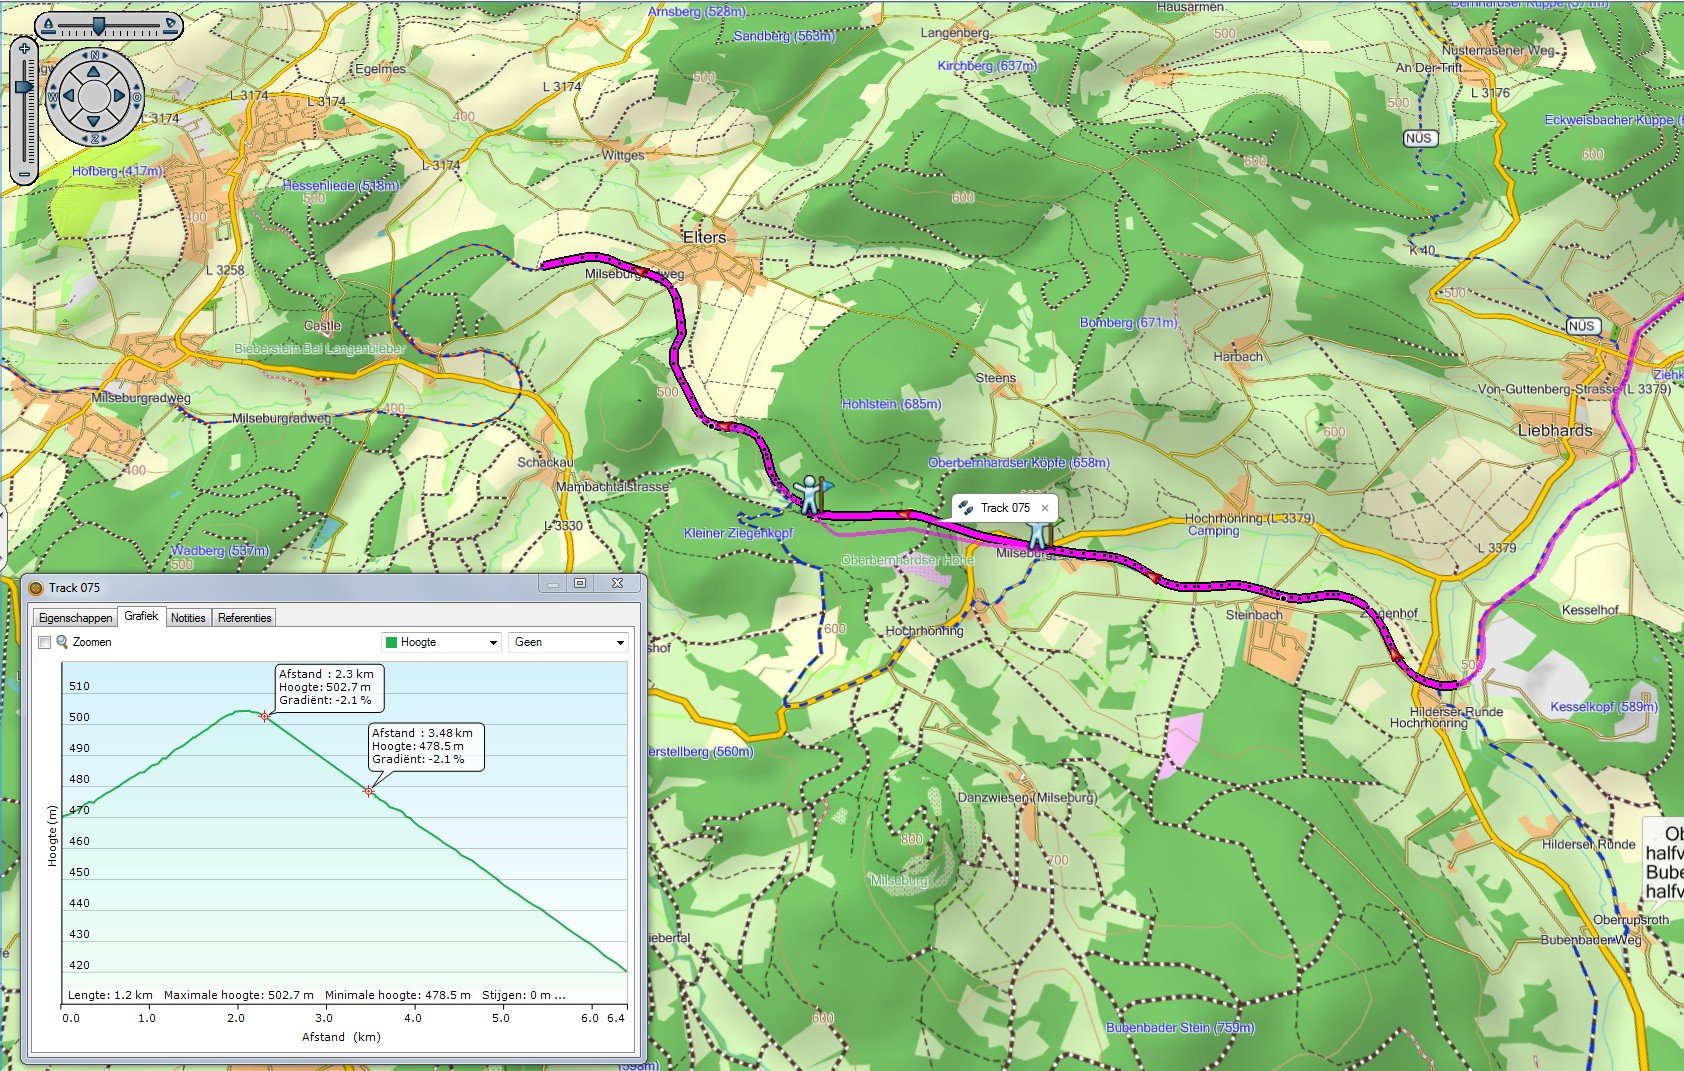This screenshot has width=1684, height=1071.
Task: Maximize the Track 075 dialog window
Action: click(x=580, y=584)
